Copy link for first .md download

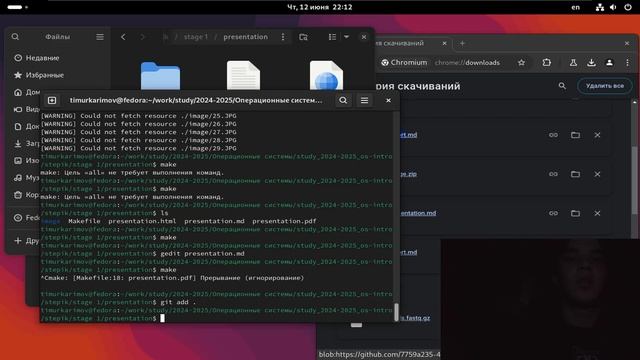pos(553,135)
